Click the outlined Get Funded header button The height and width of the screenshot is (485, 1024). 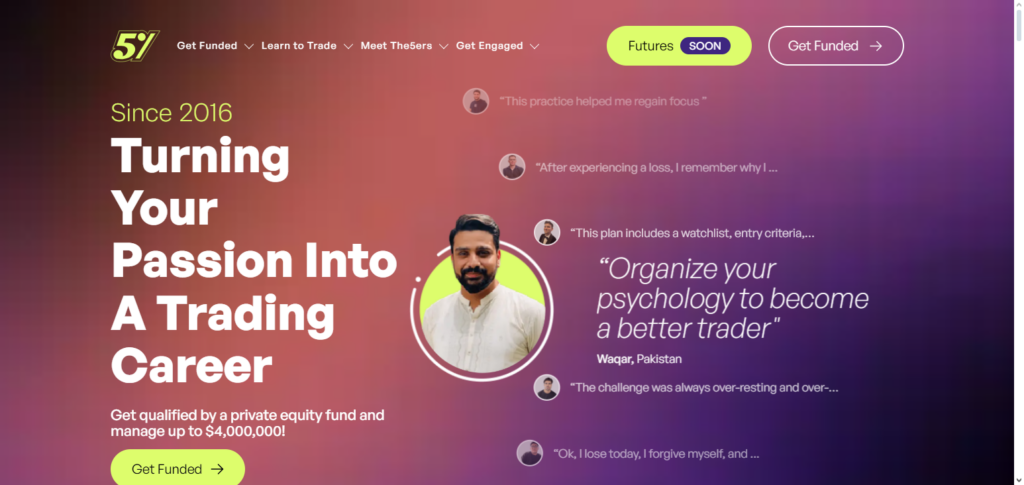click(836, 46)
